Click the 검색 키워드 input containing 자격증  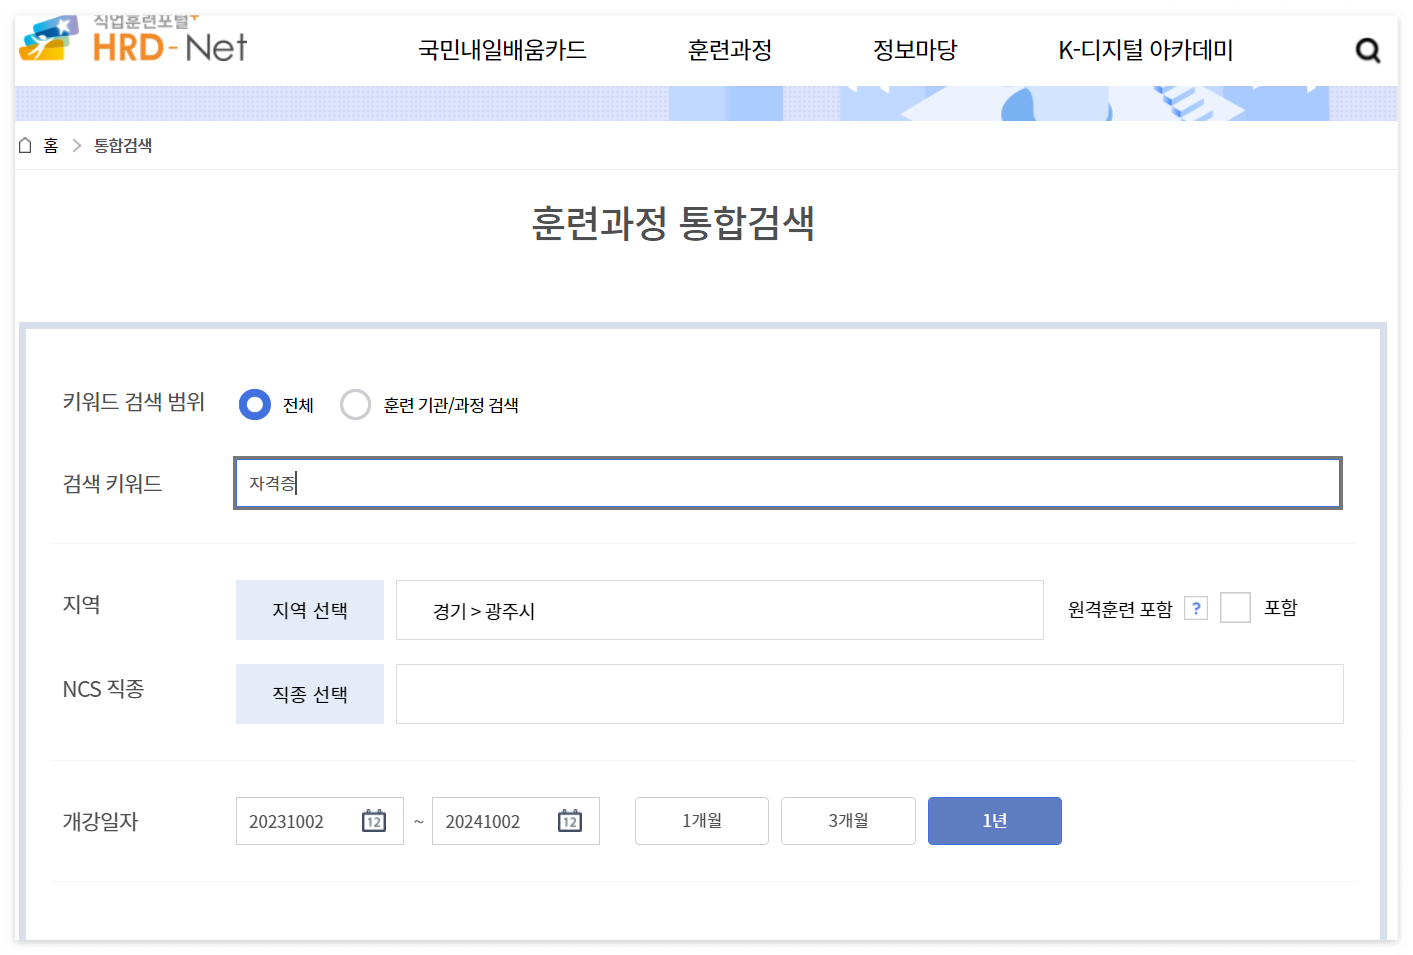tap(788, 483)
